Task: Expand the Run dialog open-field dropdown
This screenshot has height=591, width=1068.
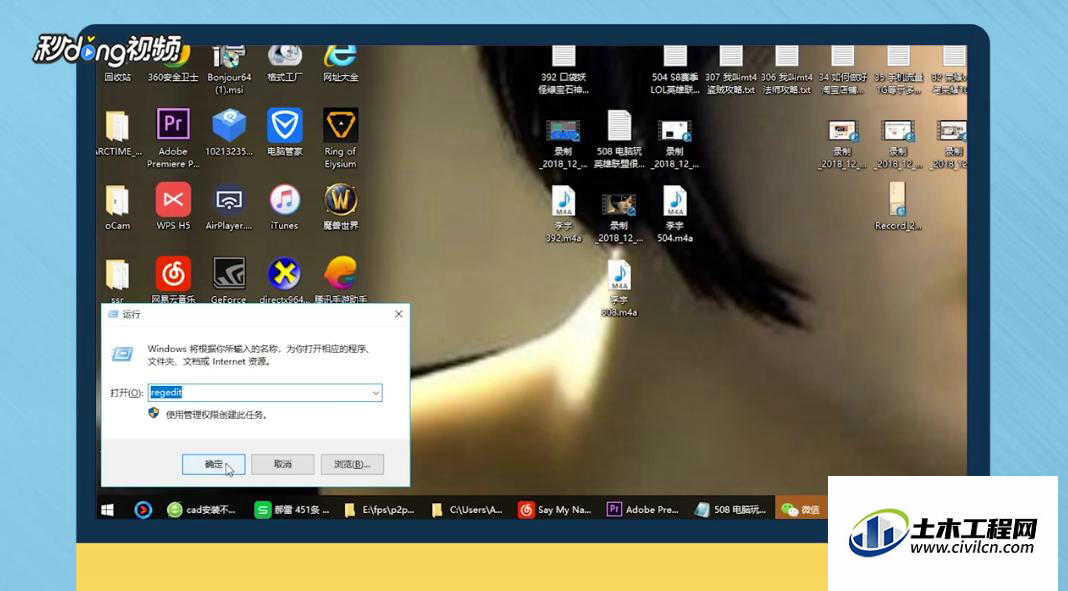Action: click(375, 393)
